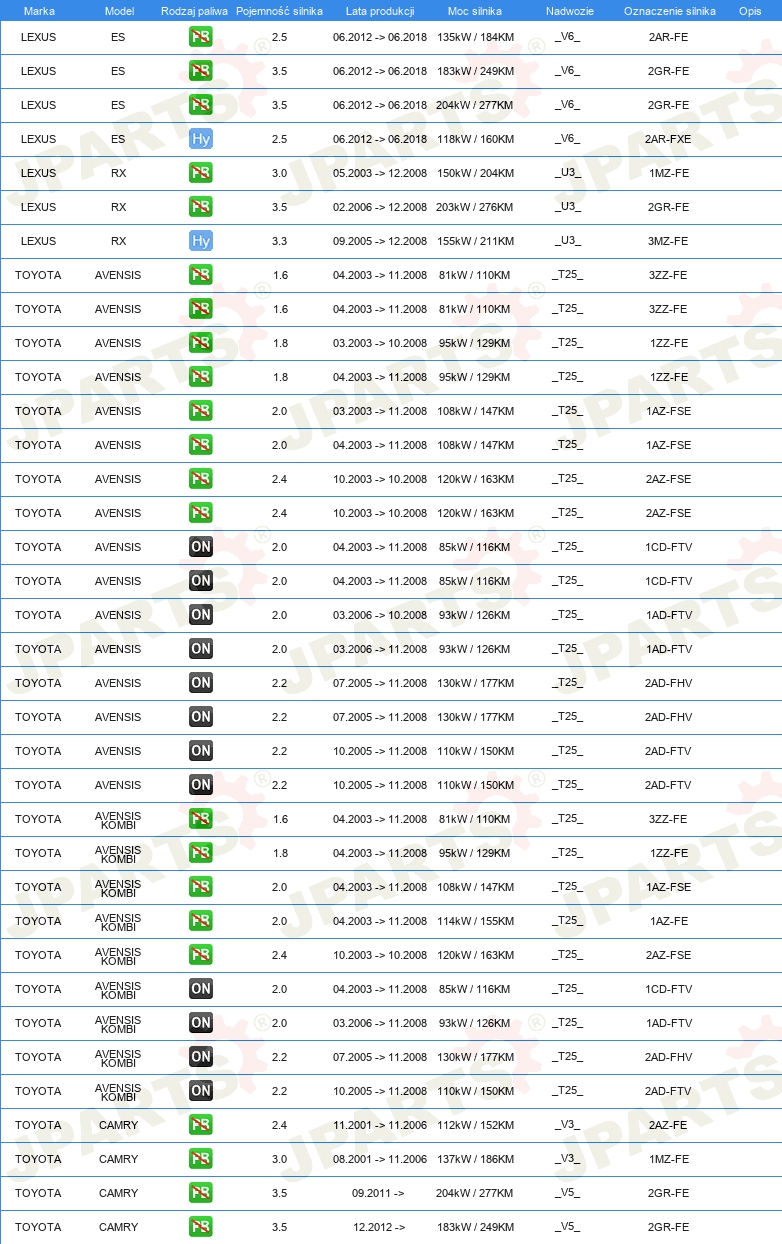The image size is (782, 1244).
Task: Click petrol icon in Avensis Kombi 3ZZ-FE row
Action: click(x=201, y=819)
